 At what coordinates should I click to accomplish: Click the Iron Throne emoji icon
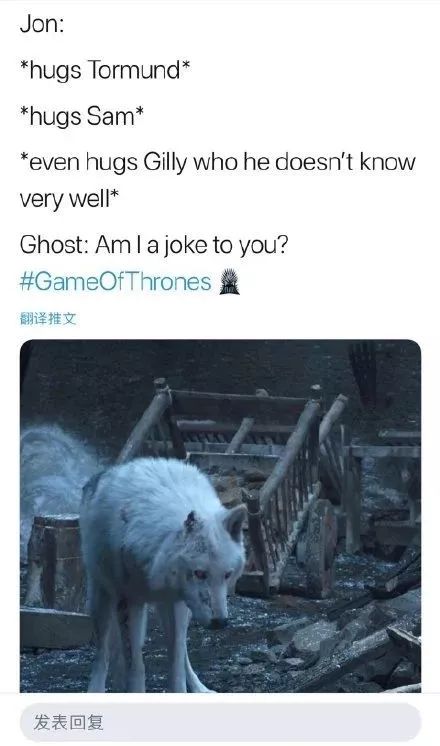[x=229, y=282]
